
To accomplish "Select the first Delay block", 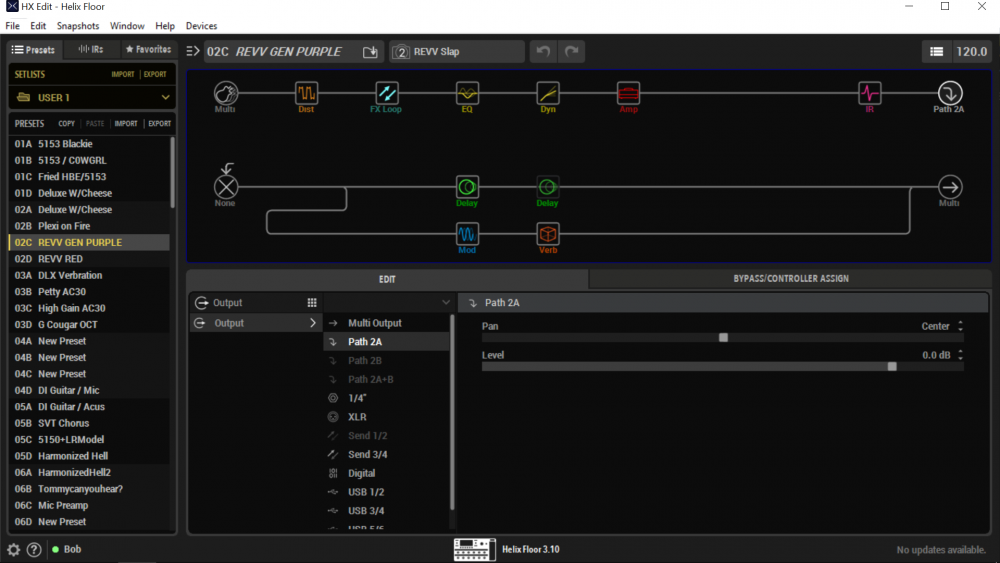I will (x=467, y=187).
